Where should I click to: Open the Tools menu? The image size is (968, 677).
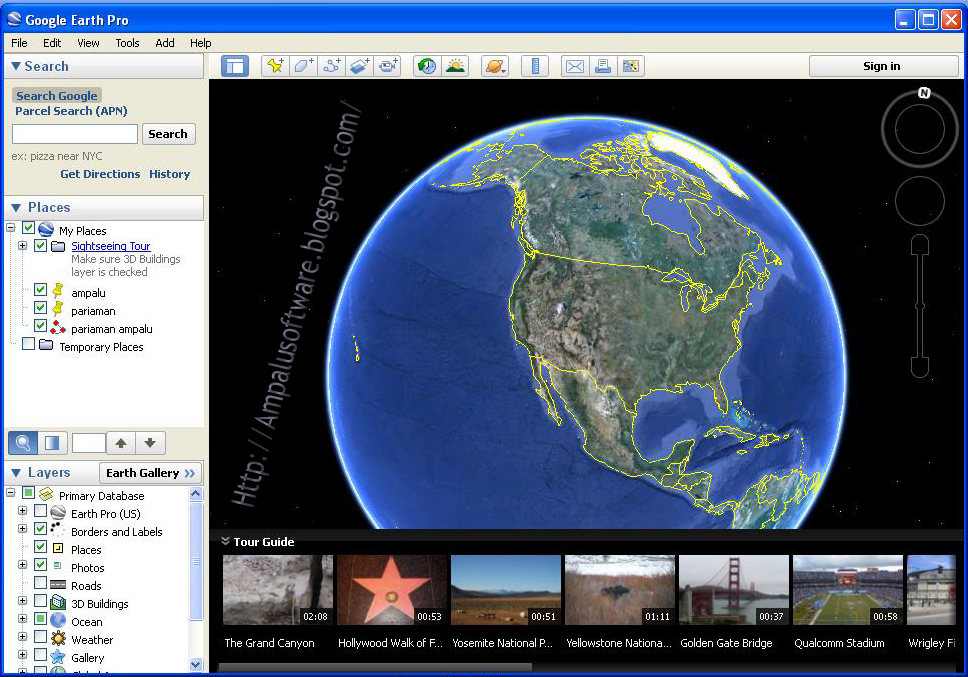(127, 43)
